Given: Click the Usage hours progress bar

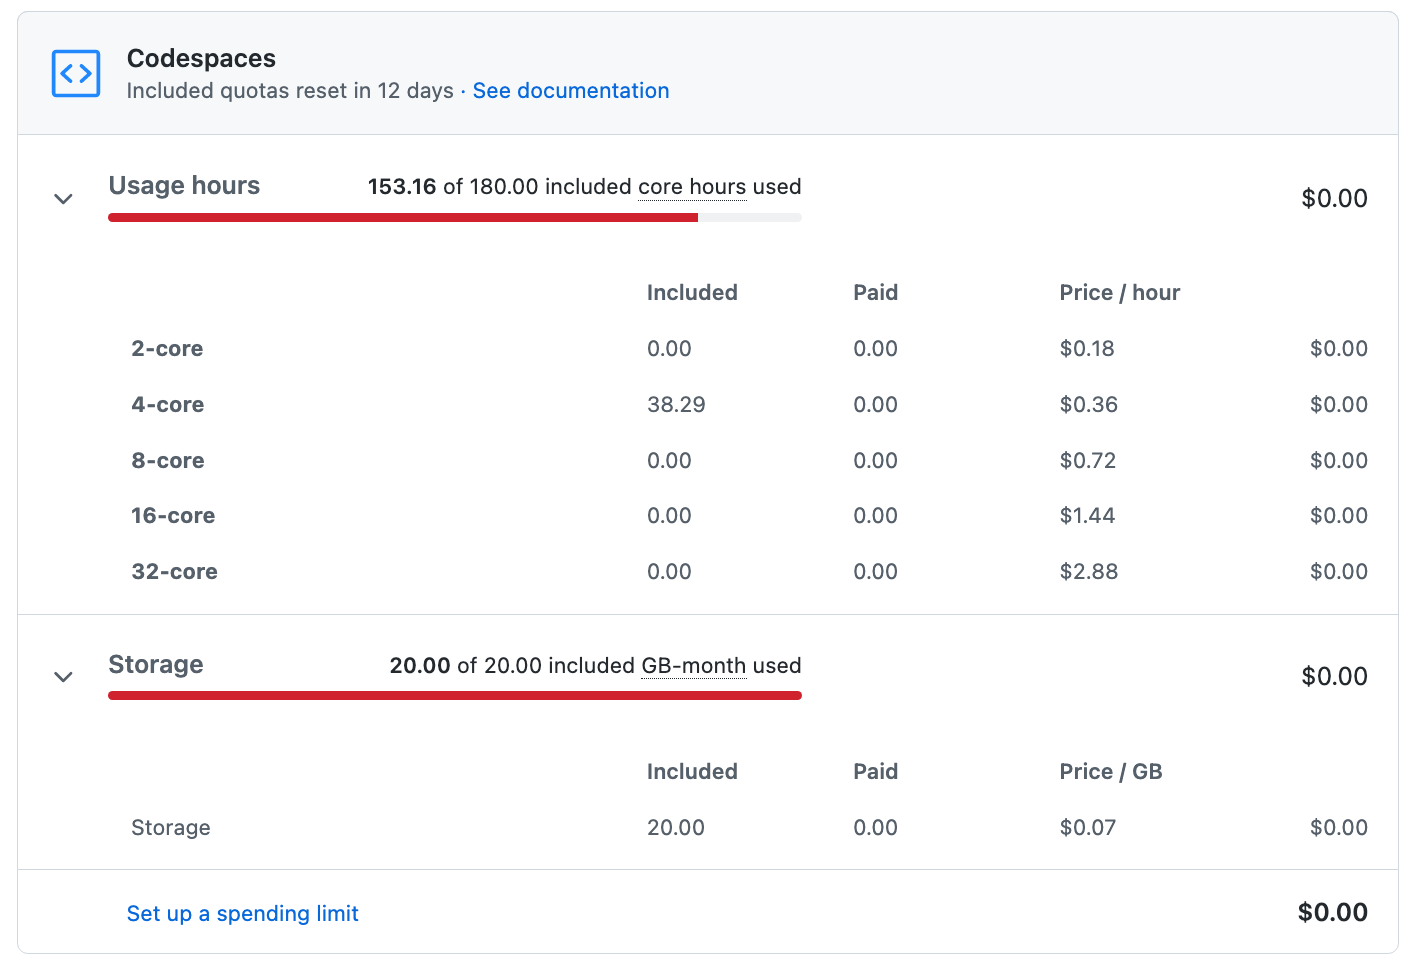Looking at the screenshot, I should (455, 217).
